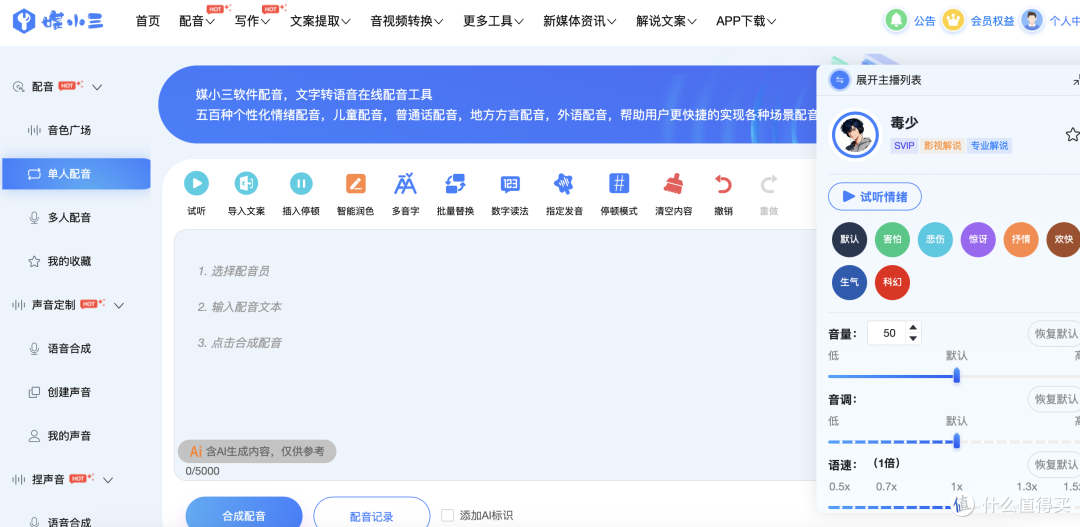Reset pitch with 音调 恢复默认 button
This screenshot has width=1080, height=527.
pyautogui.click(x=1055, y=400)
